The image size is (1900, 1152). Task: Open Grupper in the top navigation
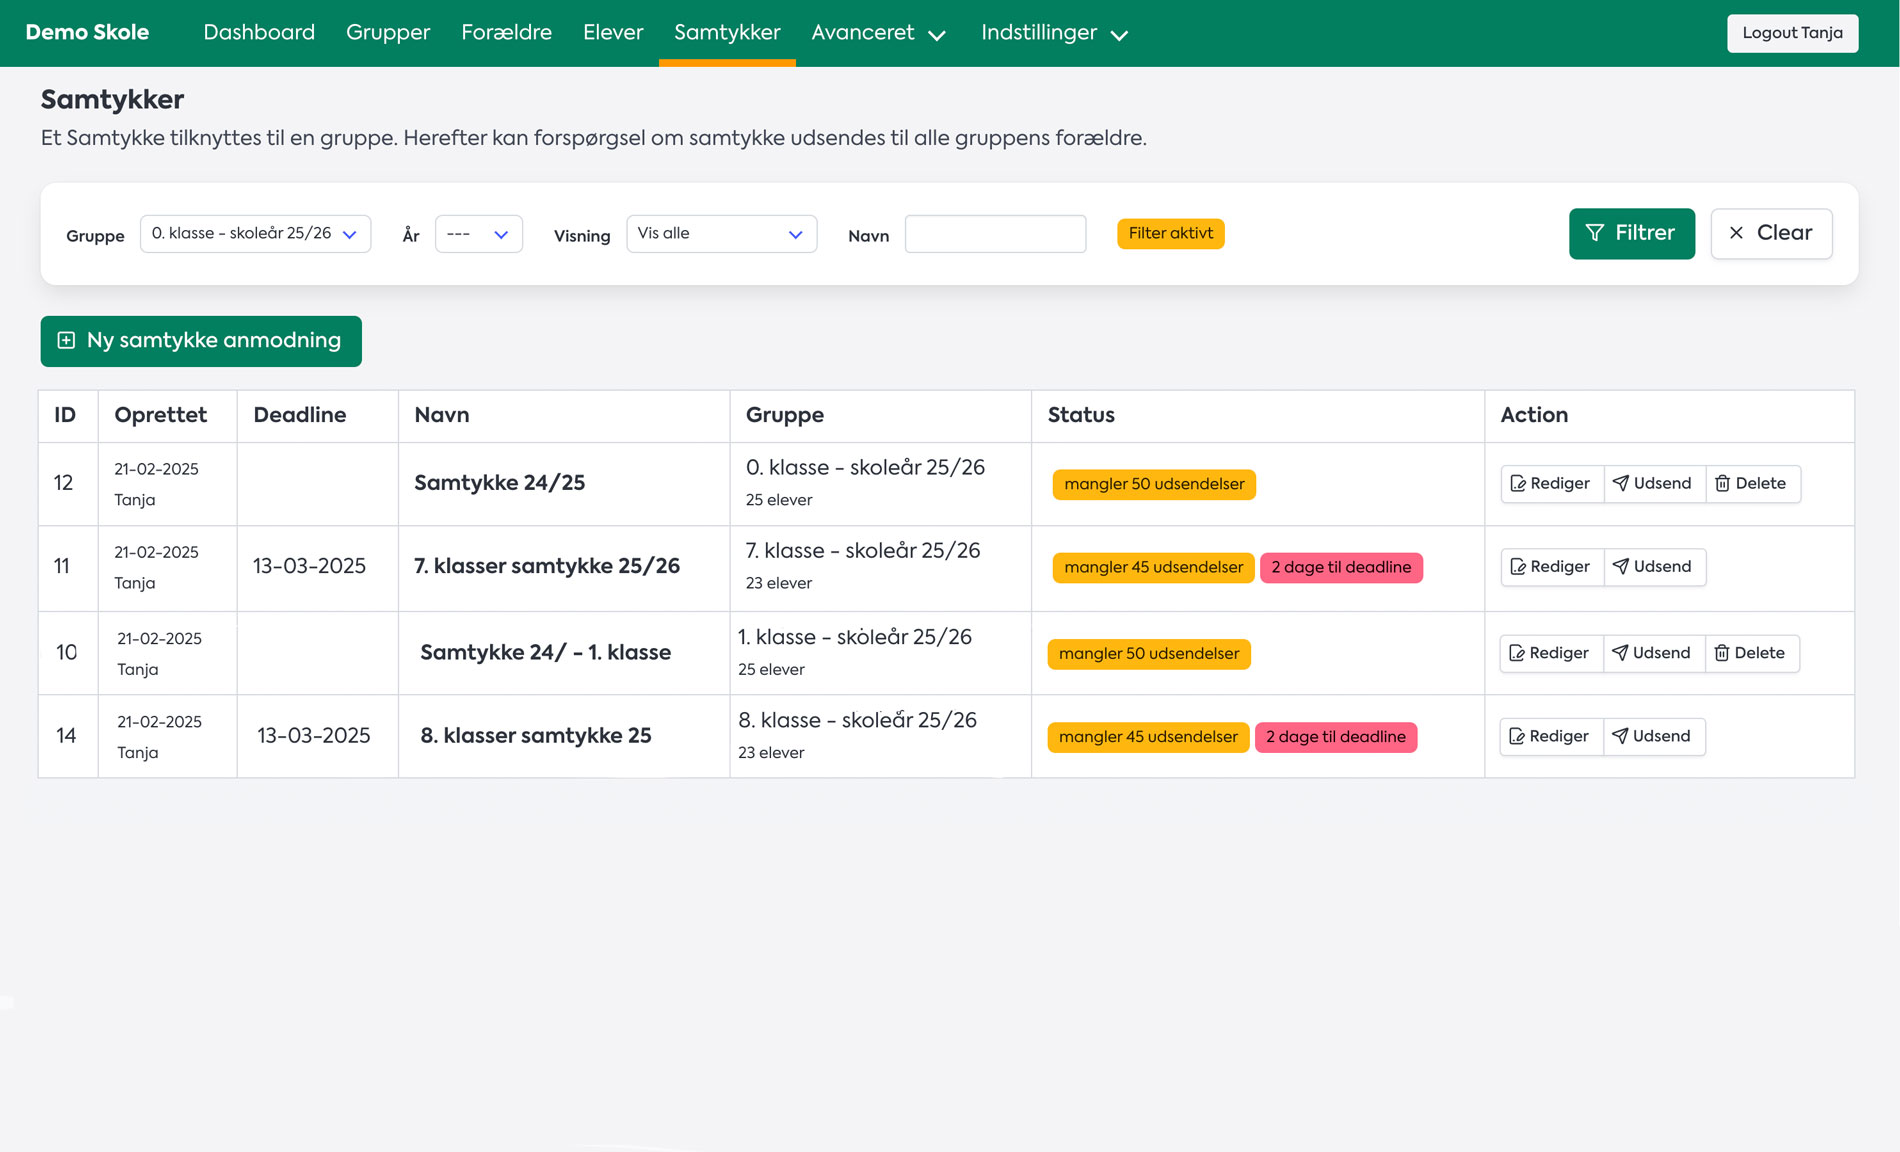[x=388, y=33]
